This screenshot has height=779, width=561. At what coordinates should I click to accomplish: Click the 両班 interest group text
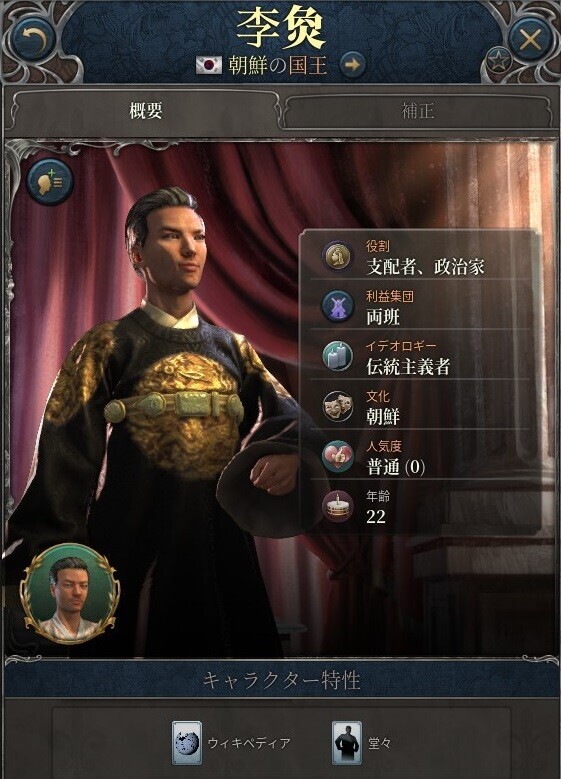[x=383, y=317]
